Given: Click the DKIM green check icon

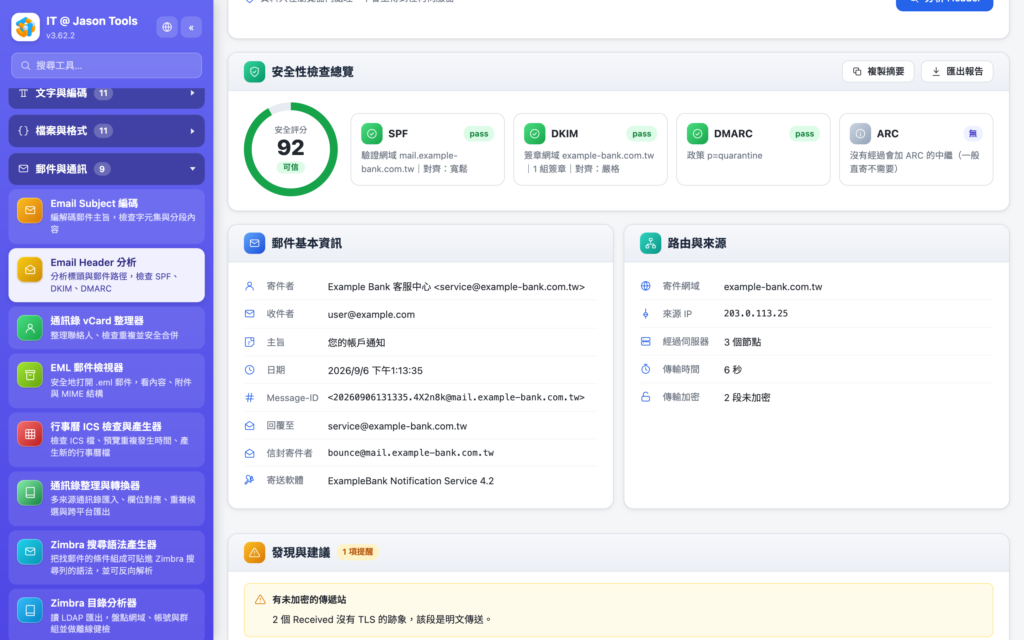Looking at the screenshot, I should point(534,133).
